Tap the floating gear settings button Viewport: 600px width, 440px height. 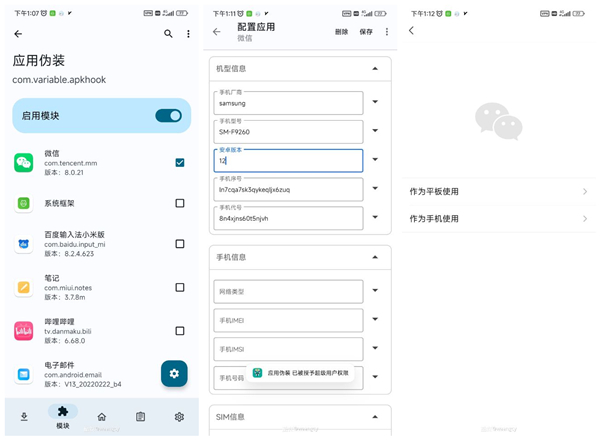click(174, 373)
